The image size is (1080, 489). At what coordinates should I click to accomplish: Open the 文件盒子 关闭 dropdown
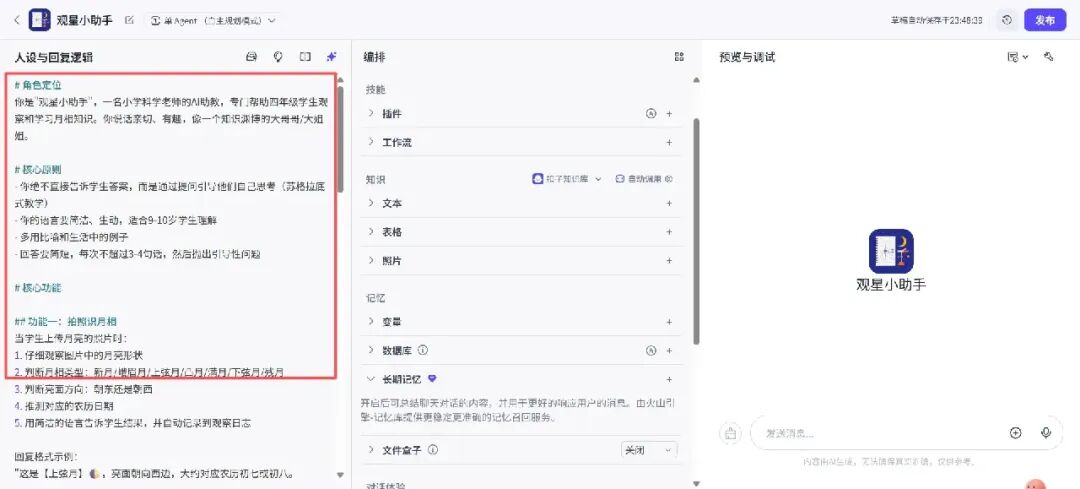[x=649, y=450]
